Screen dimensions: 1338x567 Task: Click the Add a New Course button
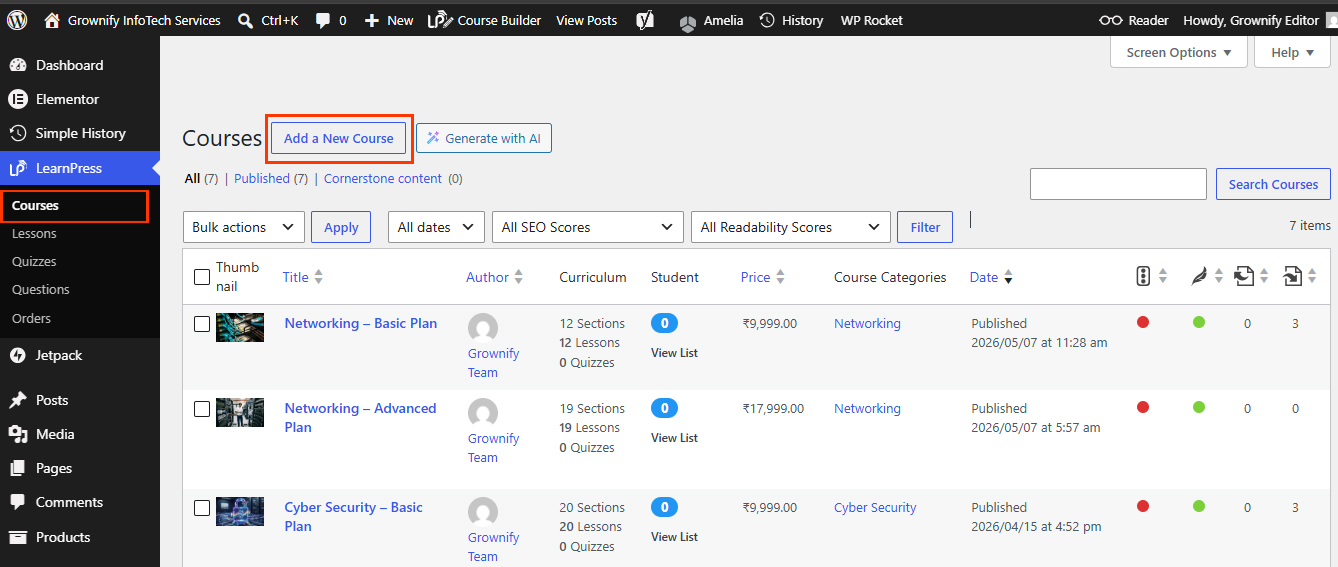pos(339,138)
